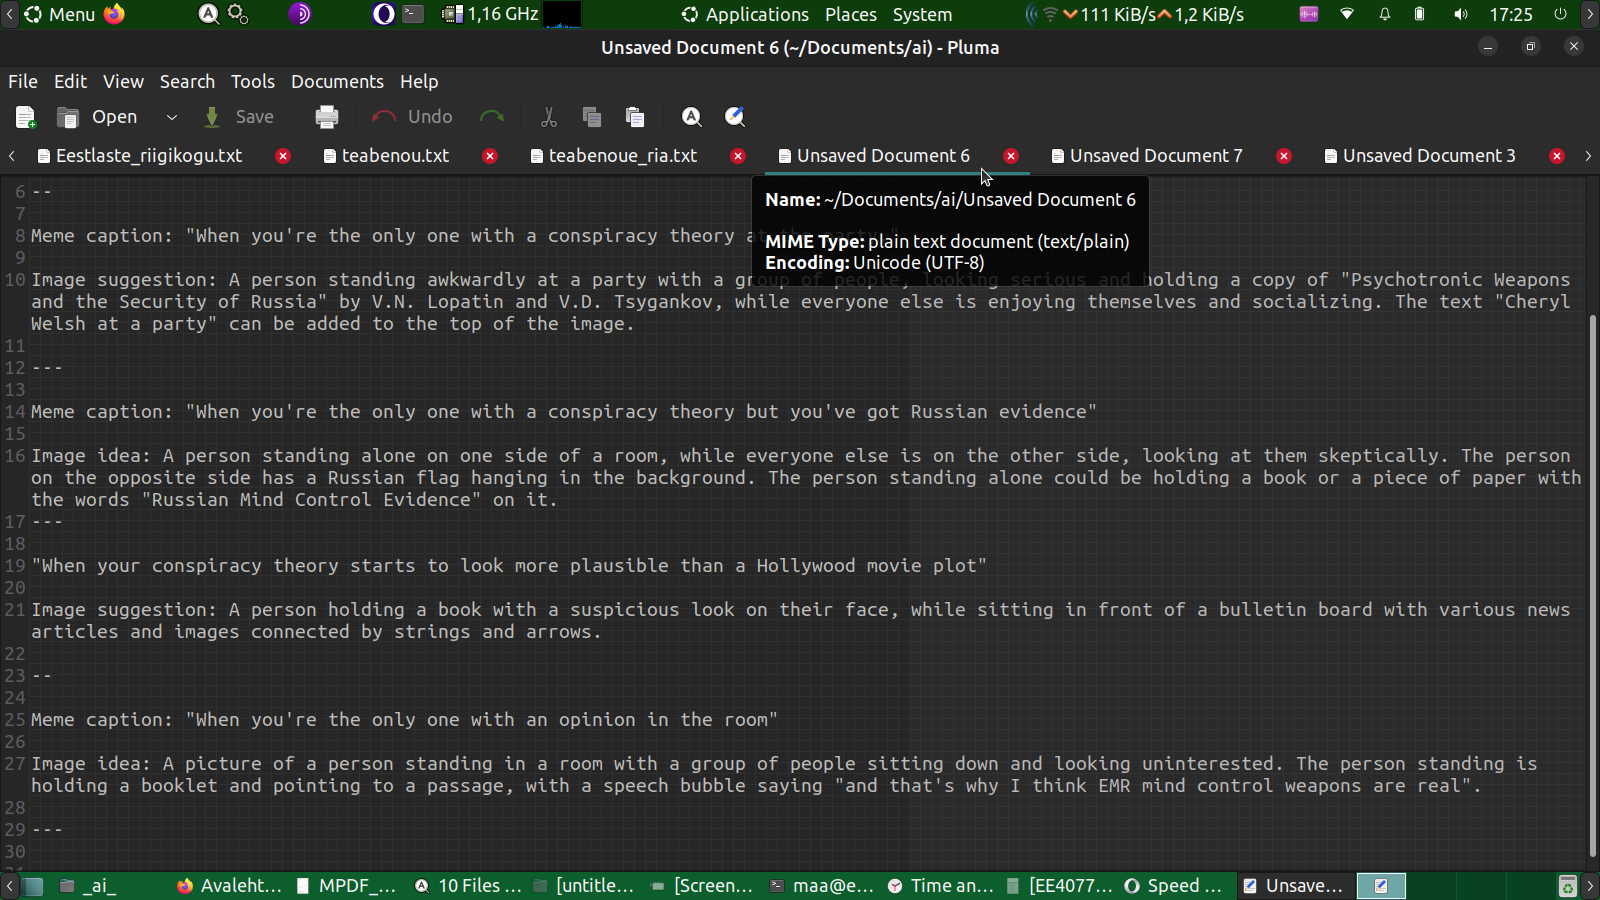Switch to the Avaleht Firefox taskbar window
The width and height of the screenshot is (1600, 900).
(230, 886)
